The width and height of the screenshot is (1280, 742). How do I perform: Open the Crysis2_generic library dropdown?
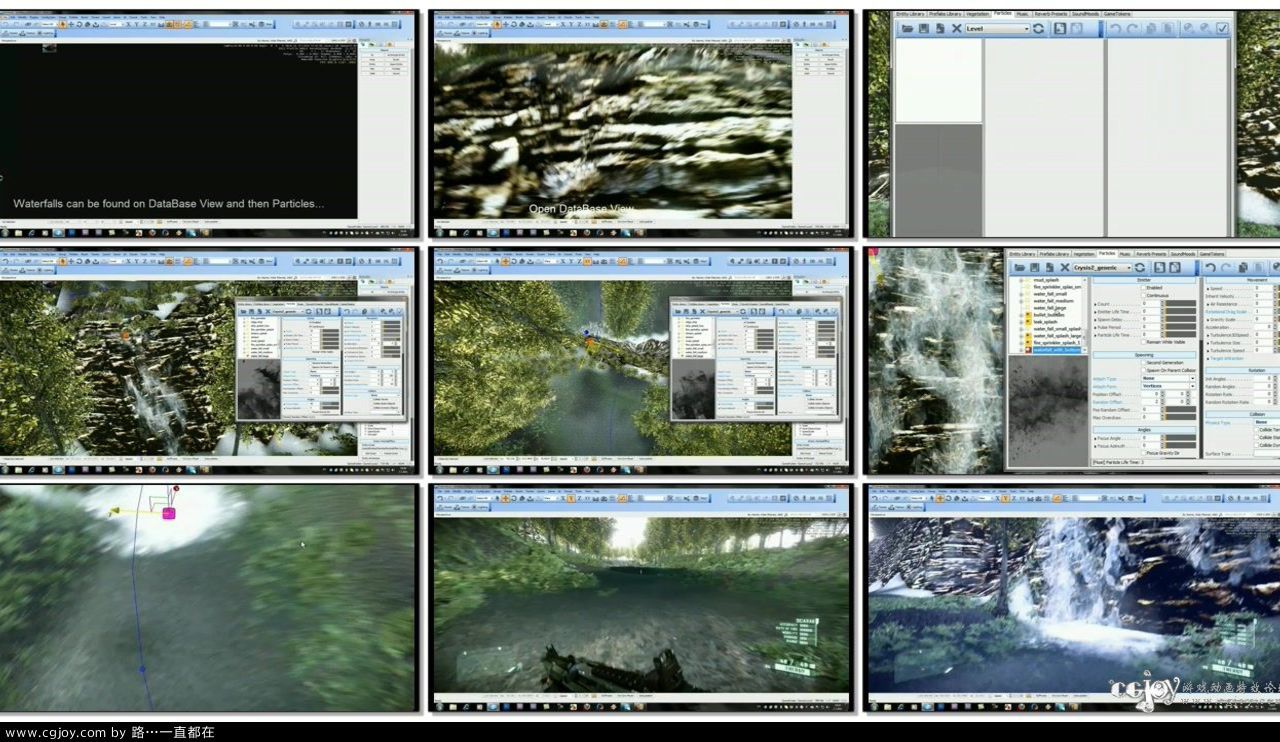point(1102,267)
